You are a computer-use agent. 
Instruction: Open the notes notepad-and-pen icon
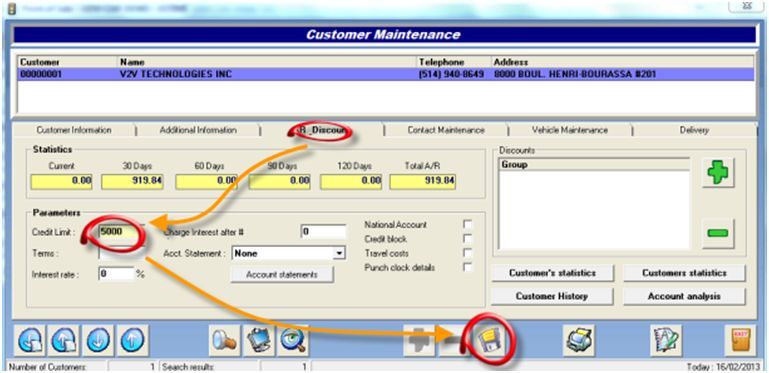[x=666, y=340]
